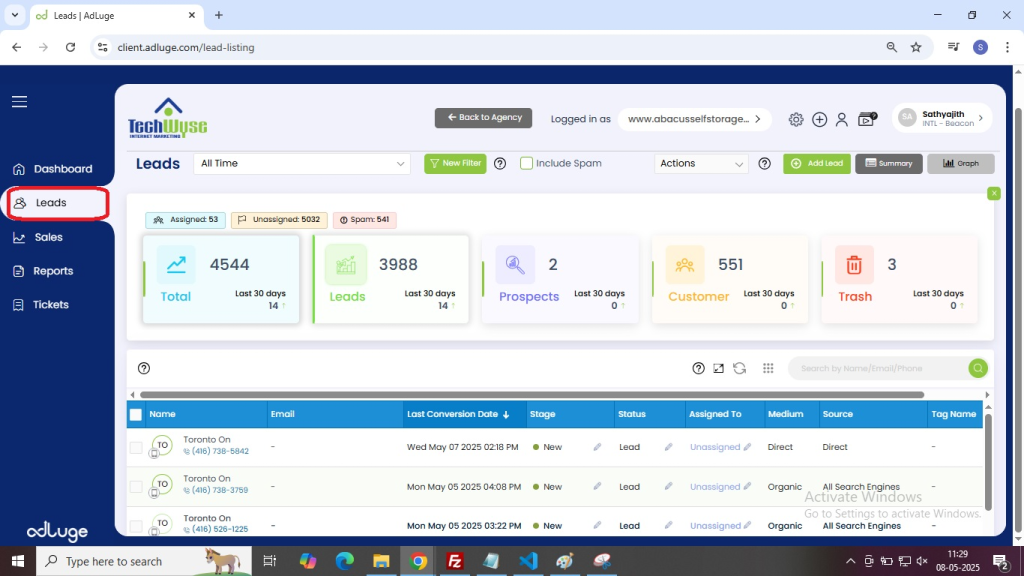
Task: Click the green search magnifier button
Action: (977, 368)
